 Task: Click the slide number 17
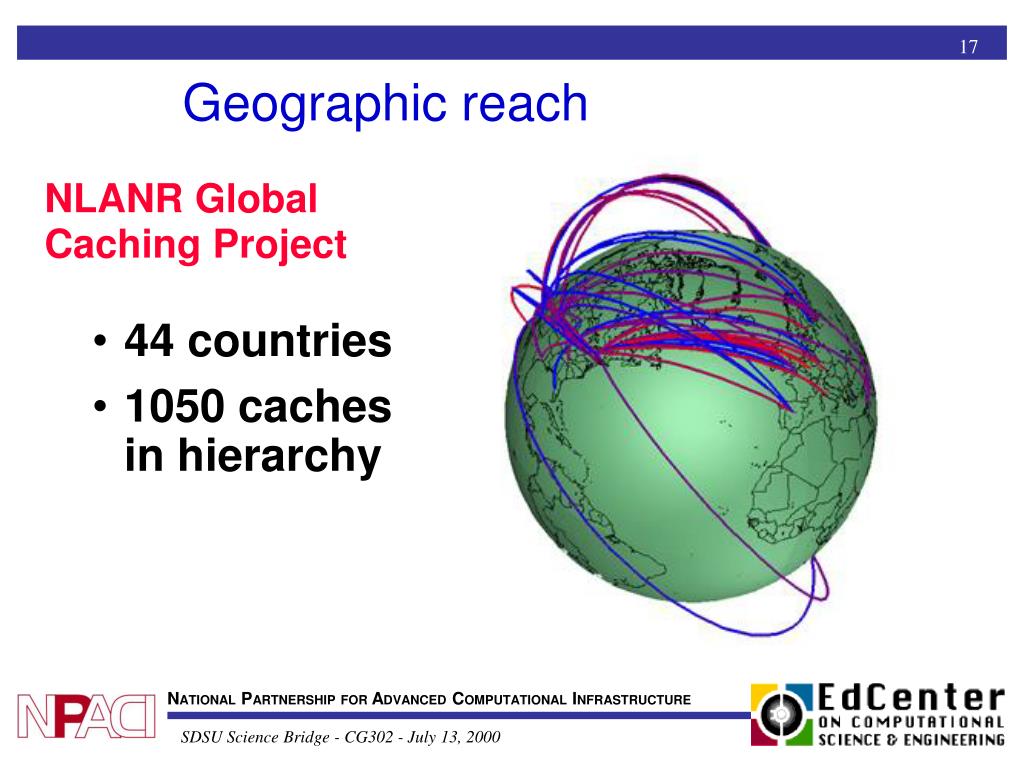[968, 47]
